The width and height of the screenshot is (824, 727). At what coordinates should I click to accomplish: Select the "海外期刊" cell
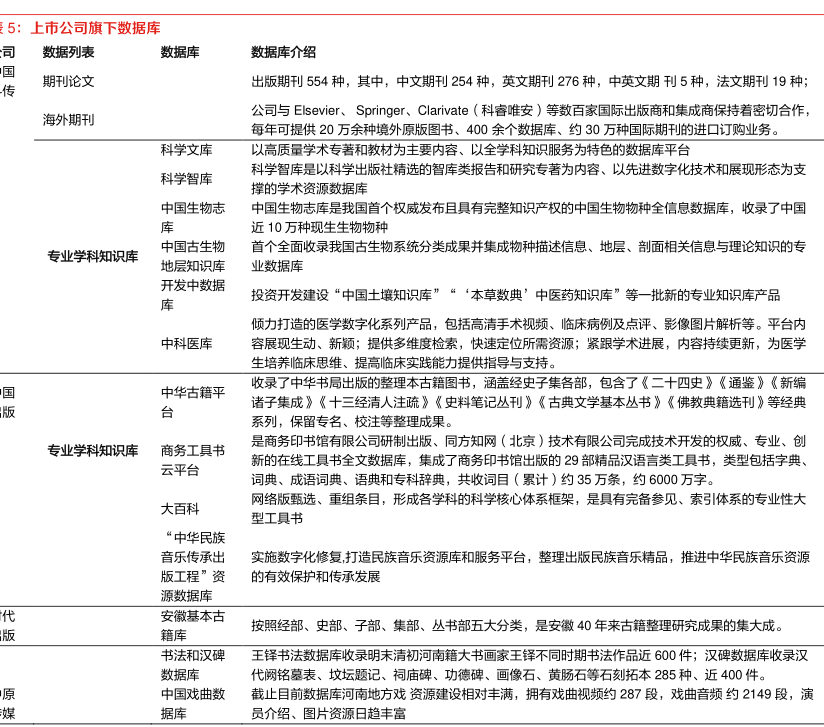(68, 120)
